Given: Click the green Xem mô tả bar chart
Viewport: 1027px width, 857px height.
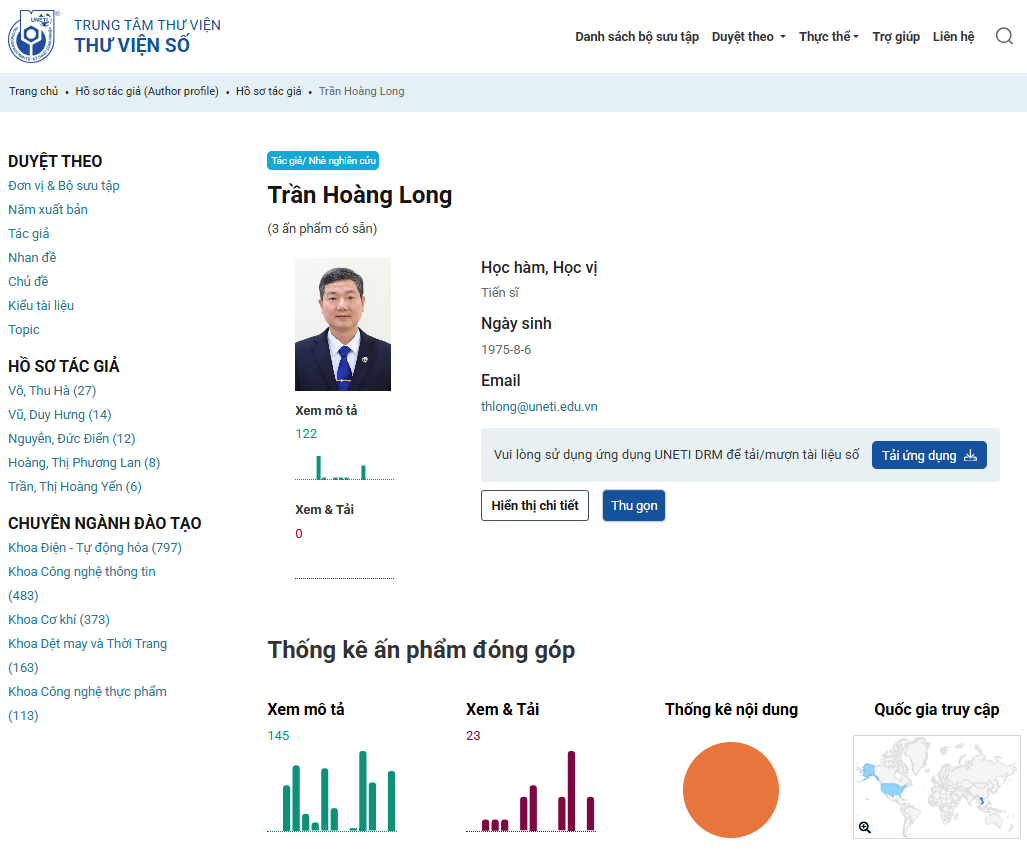Looking at the screenshot, I should point(332,791).
